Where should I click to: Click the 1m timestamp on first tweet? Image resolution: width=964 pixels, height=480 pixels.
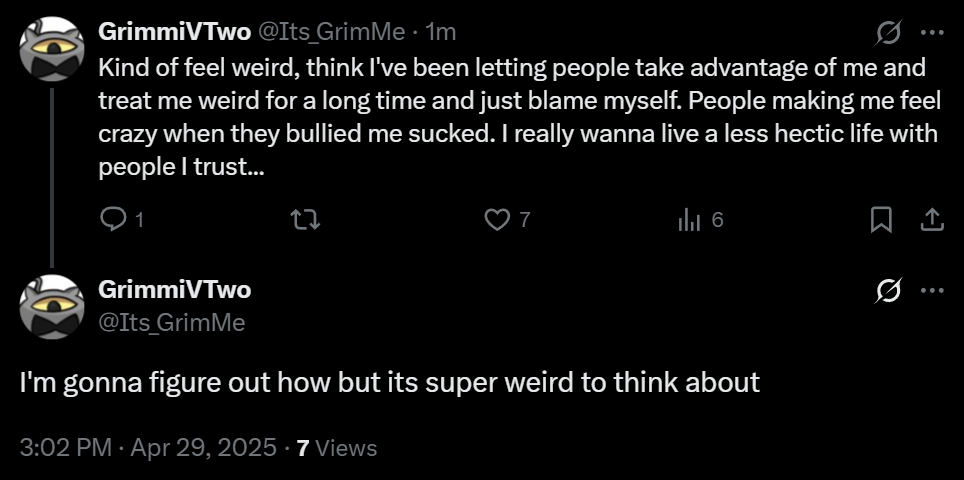pyautogui.click(x=441, y=32)
